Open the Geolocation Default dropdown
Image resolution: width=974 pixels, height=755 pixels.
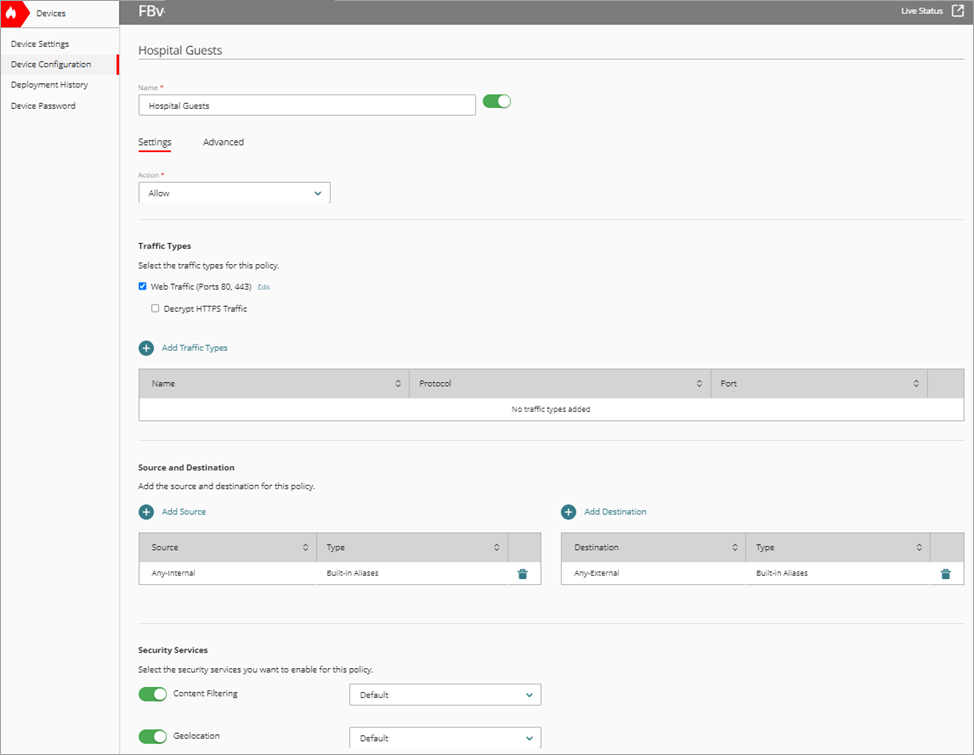click(x=444, y=737)
